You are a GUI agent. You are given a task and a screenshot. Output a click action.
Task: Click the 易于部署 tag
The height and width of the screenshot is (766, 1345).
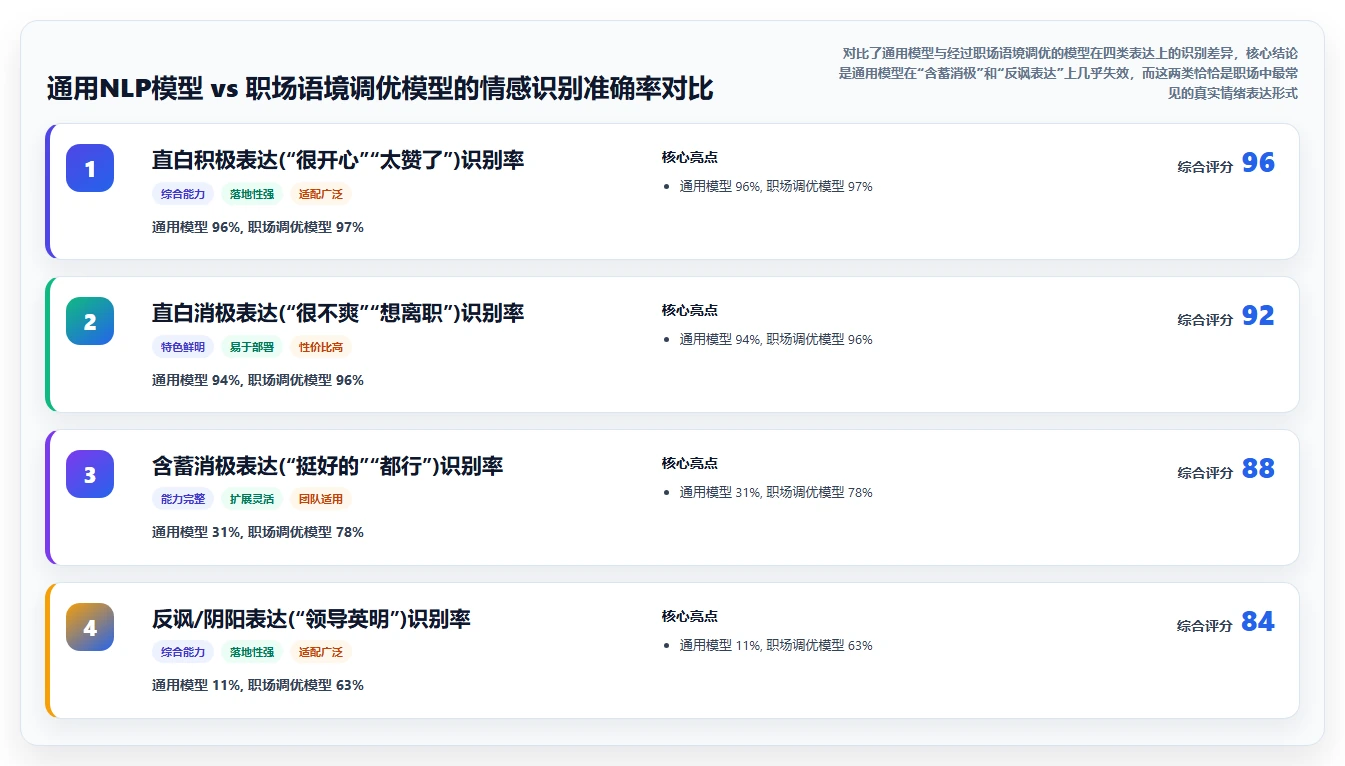[x=252, y=347]
